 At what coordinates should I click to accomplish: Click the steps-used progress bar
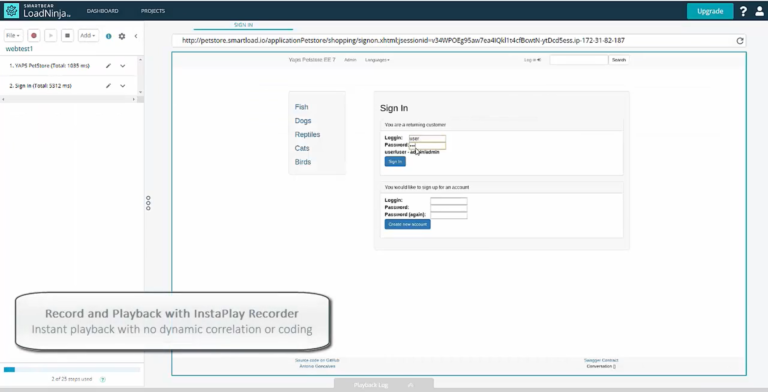click(72, 369)
